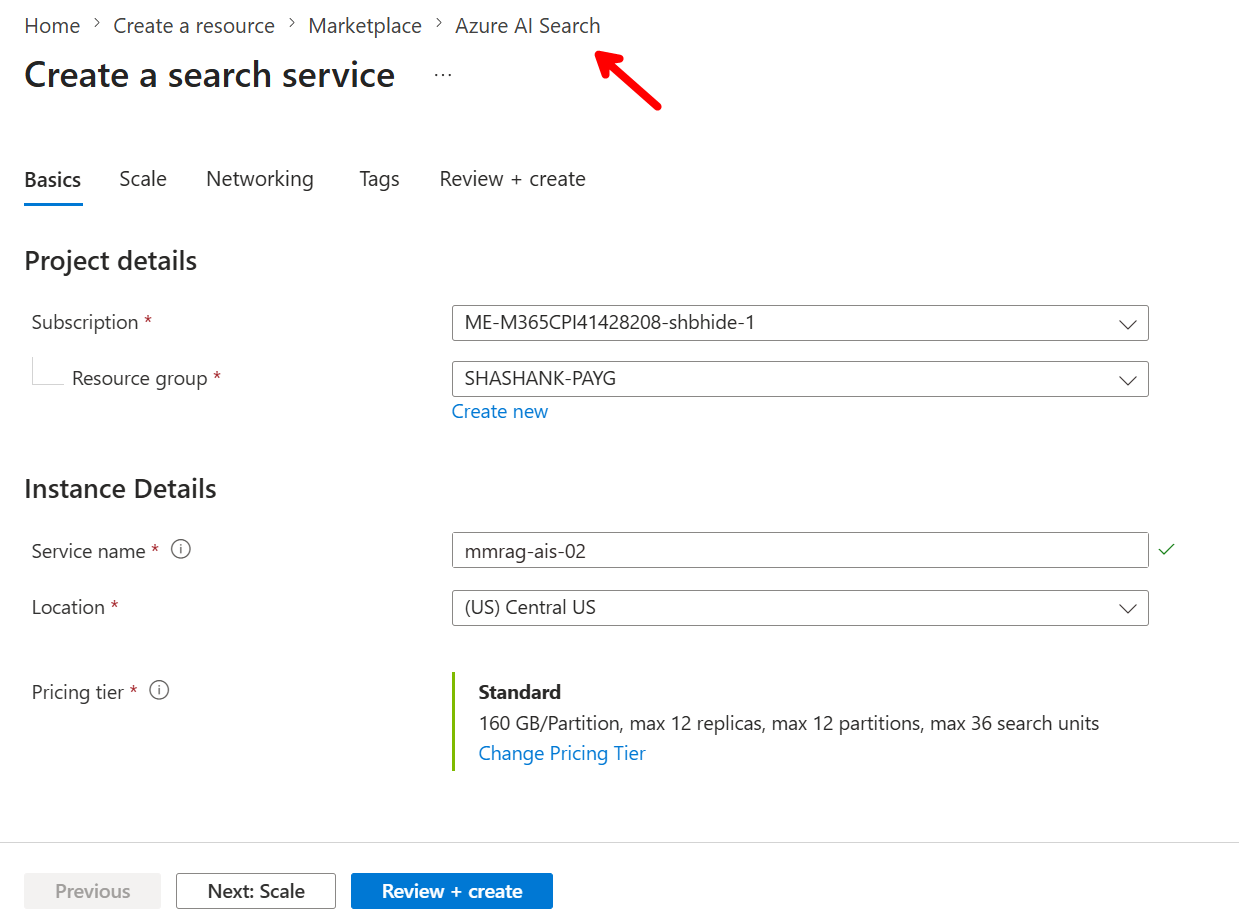The height and width of the screenshot is (917, 1239).
Task: Click the pricing tier description mentioning 160 GB/Partition
Action: [x=789, y=723]
